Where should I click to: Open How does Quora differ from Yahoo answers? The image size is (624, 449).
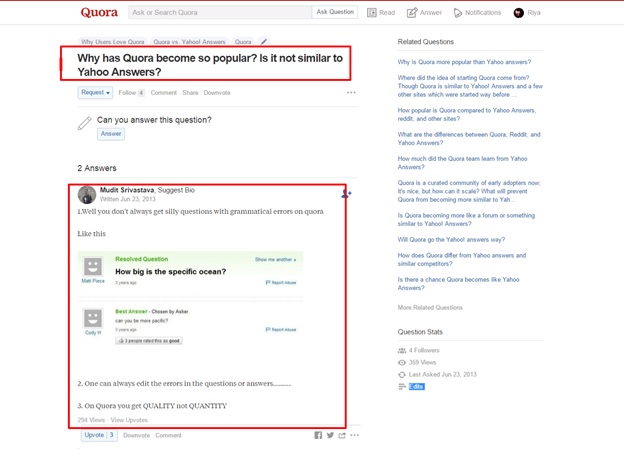pos(462,260)
